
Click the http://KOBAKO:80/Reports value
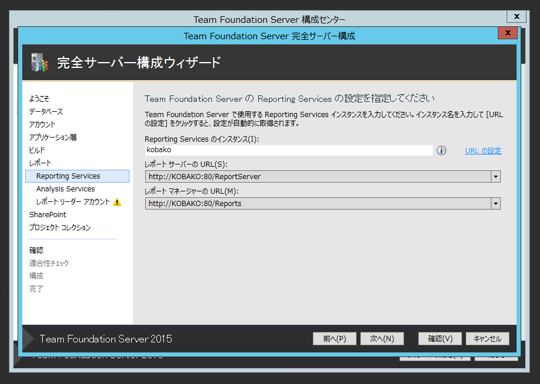point(195,204)
